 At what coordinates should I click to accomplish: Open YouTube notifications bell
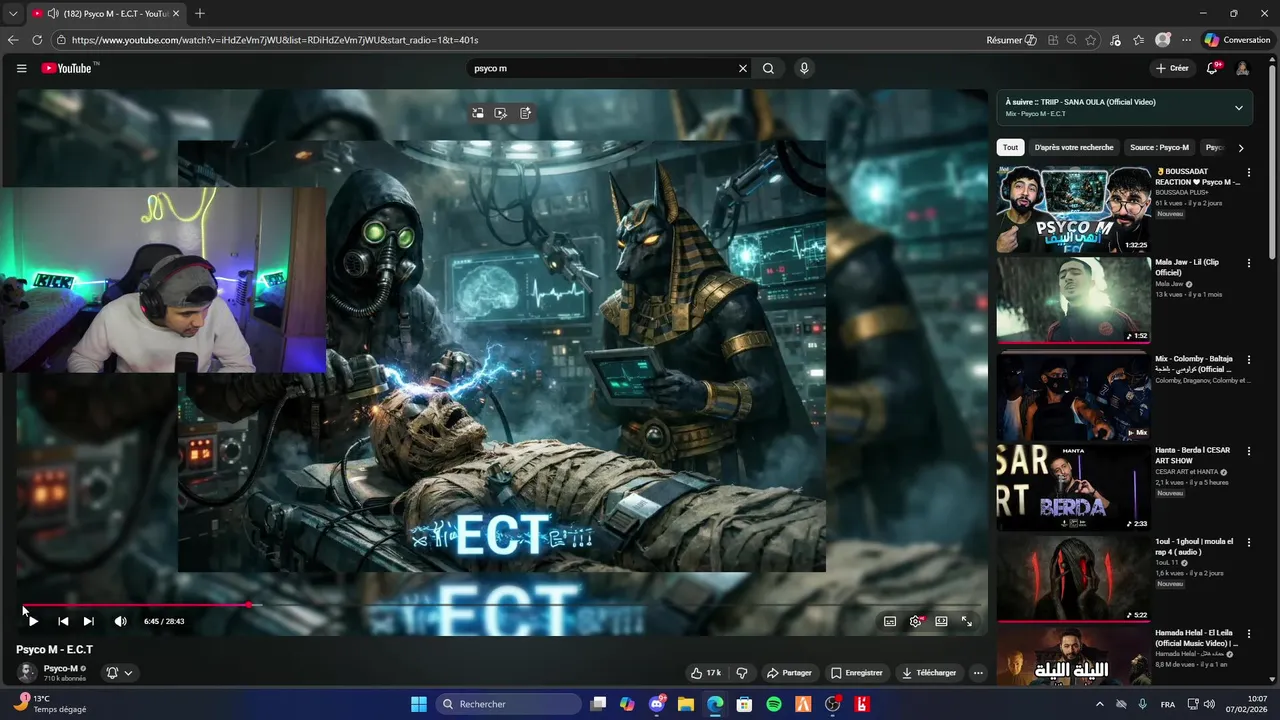click(1212, 68)
